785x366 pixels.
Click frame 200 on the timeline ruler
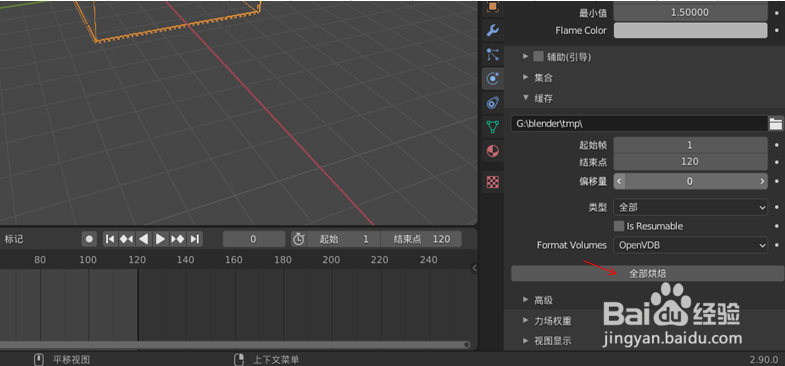click(331, 260)
